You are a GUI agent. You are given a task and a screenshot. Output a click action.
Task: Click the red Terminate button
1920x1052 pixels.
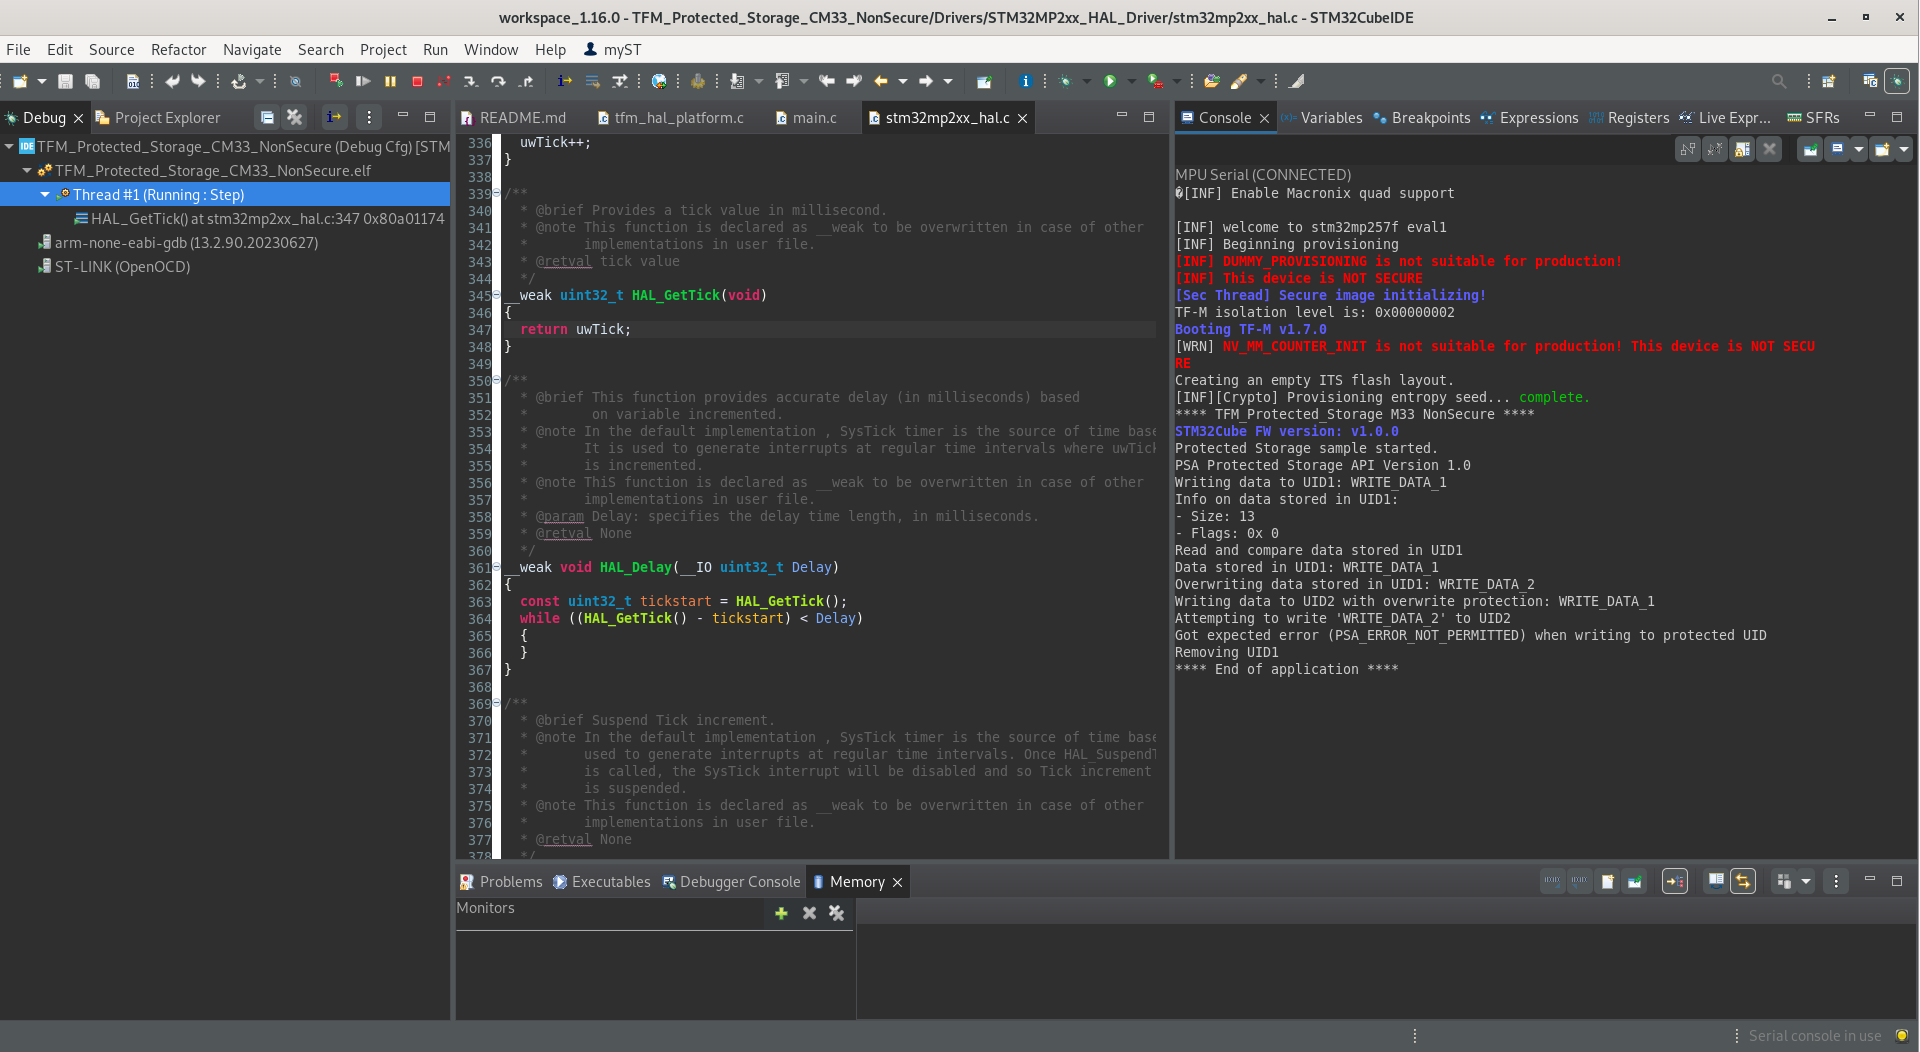tap(418, 81)
